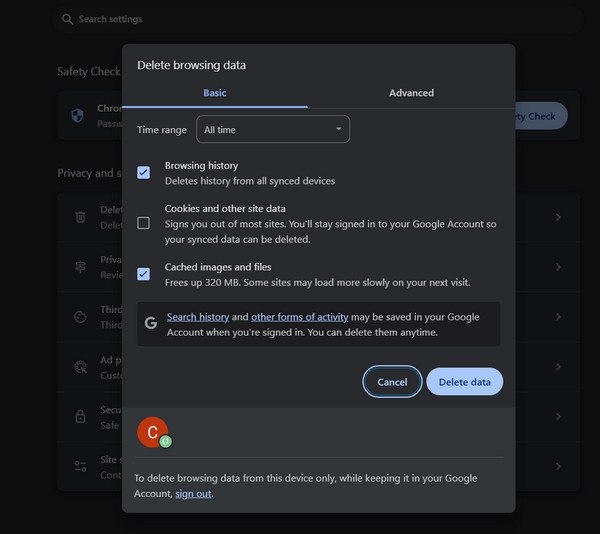The height and width of the screenshot is (534, 600).
Task: Click the sign out link
Action: point(193,494)
